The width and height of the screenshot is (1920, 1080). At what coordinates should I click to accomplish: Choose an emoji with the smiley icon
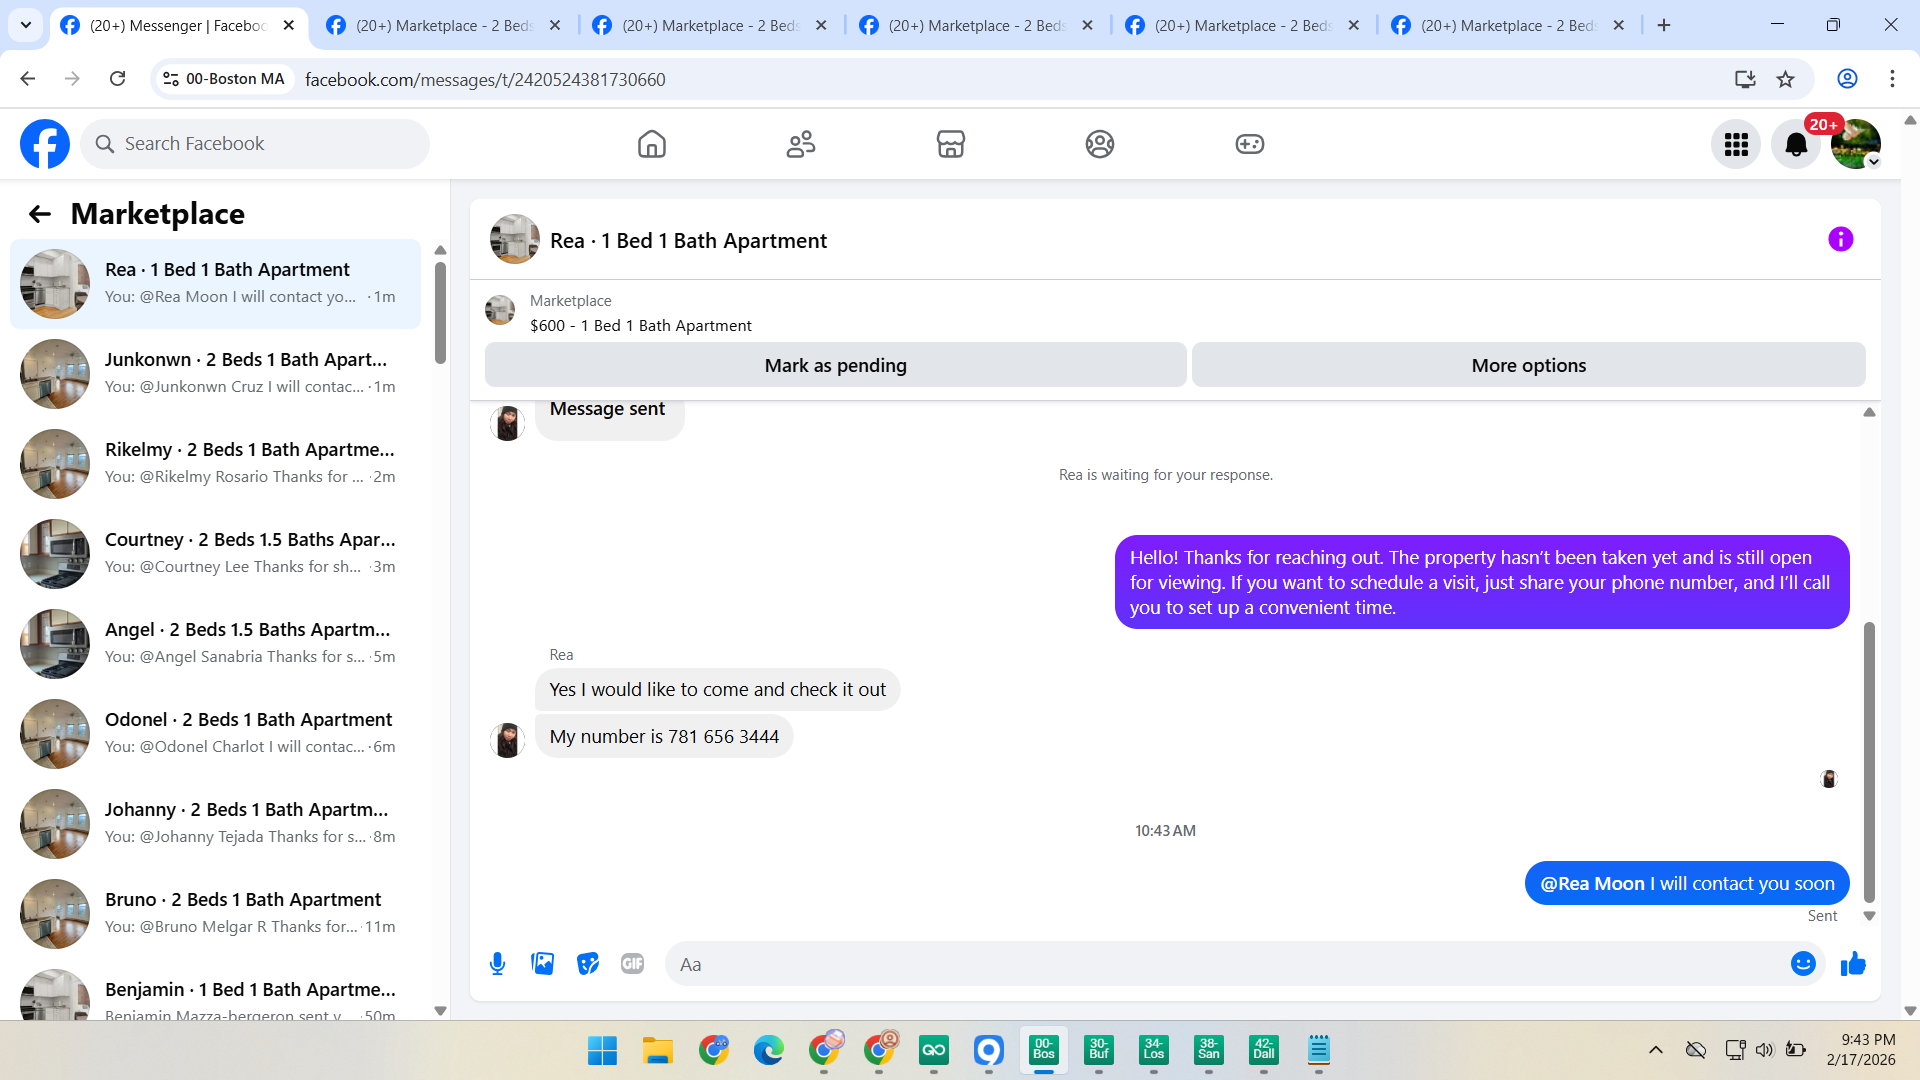click(1803, 964)
